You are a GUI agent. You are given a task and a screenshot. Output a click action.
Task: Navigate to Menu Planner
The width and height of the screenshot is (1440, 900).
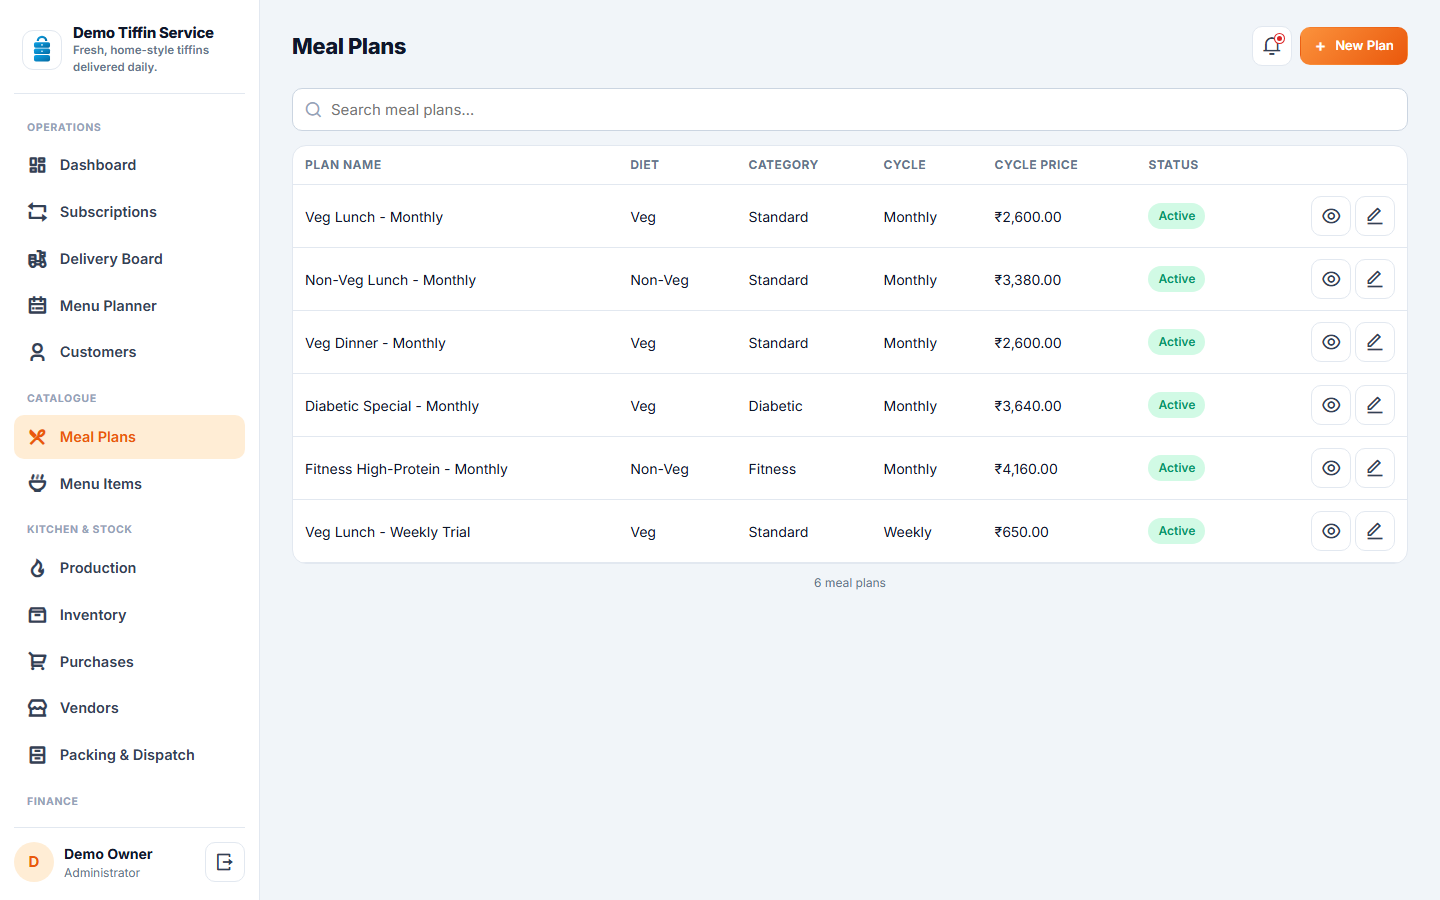click(x=129, y=306)
